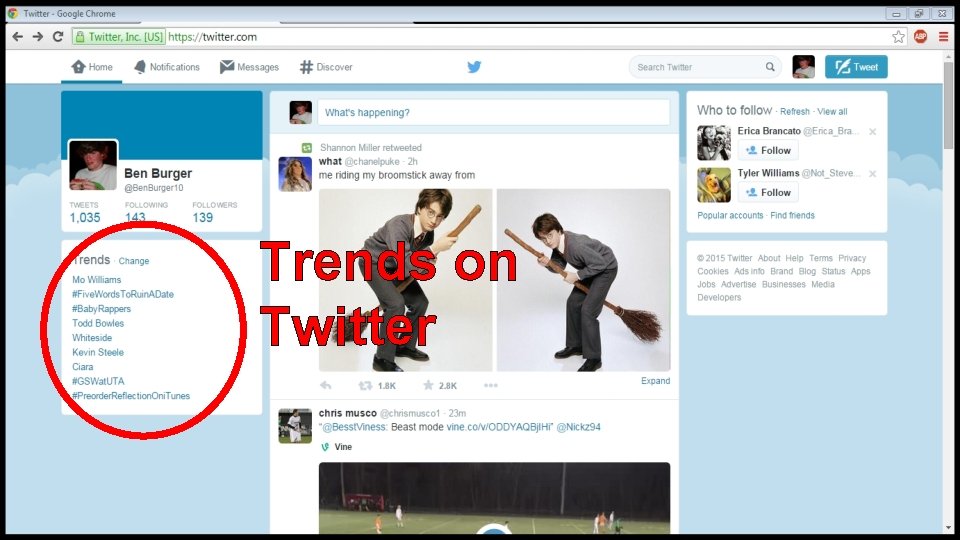The width and height of the screenshot is (960, 540).
Task: Go forward with the browser forward arrow
Action: coord(38,37)
